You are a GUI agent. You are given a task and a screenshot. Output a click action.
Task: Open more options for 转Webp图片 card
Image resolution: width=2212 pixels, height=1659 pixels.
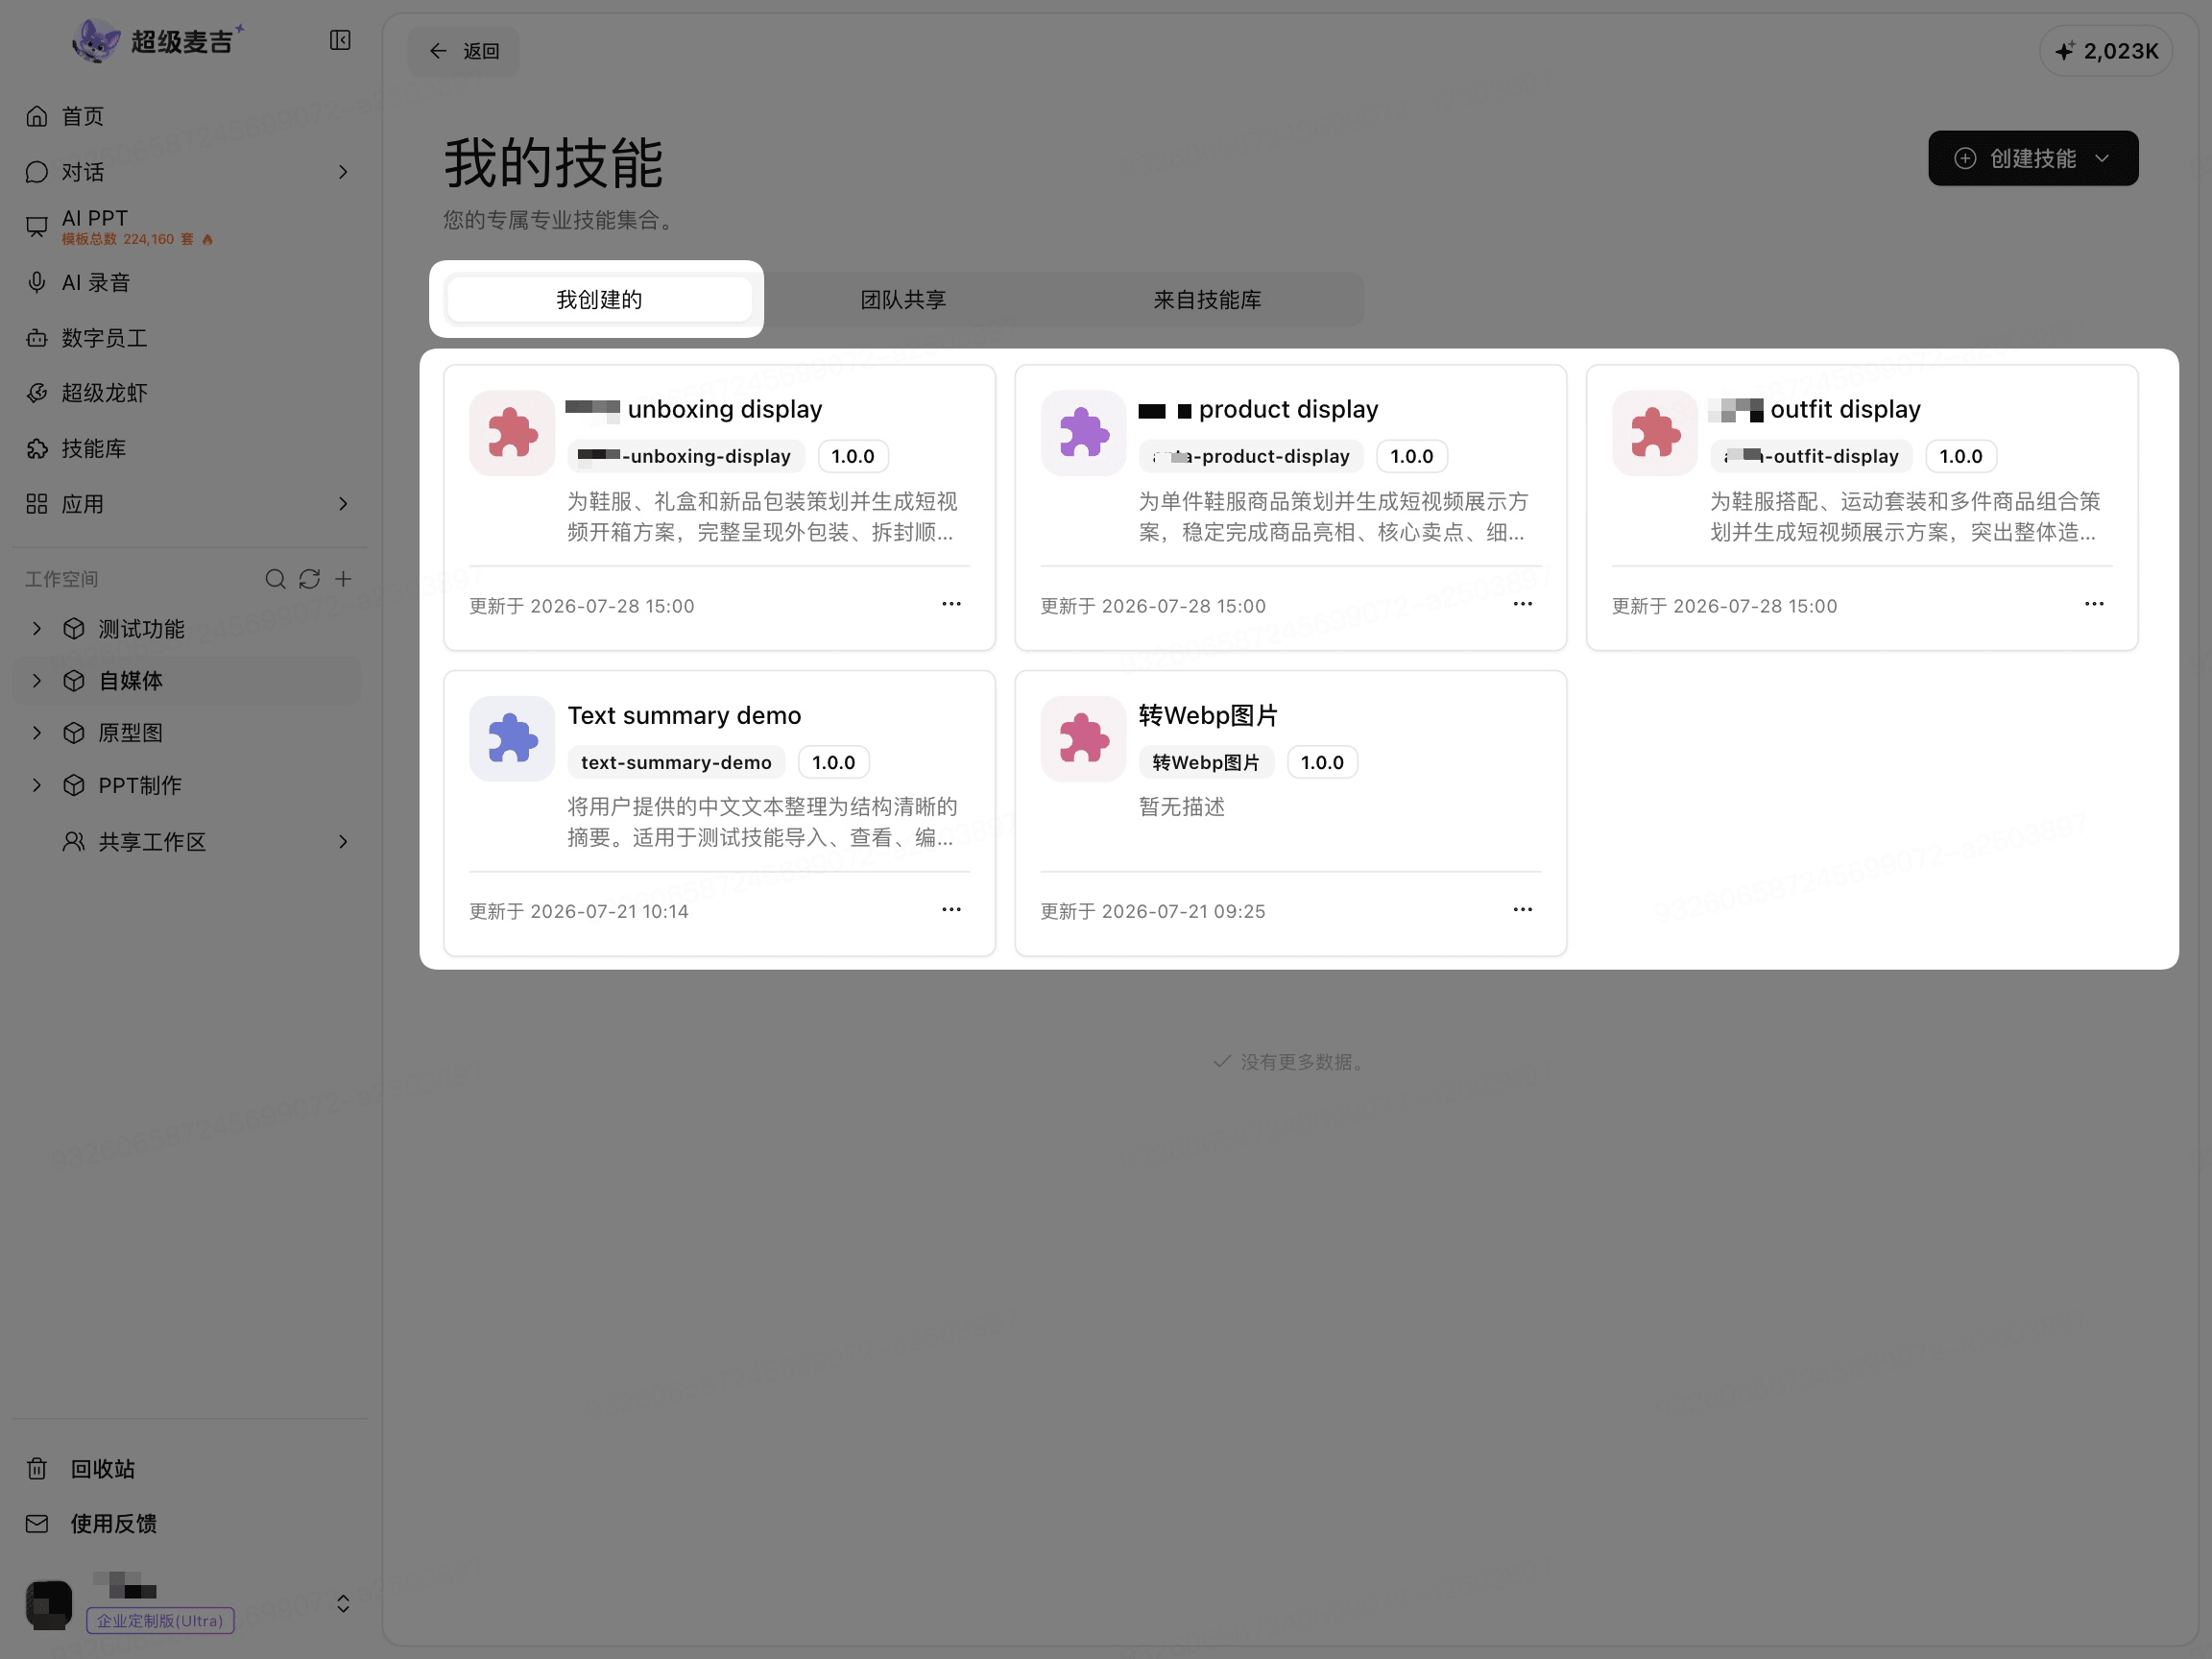point(1522,910)
